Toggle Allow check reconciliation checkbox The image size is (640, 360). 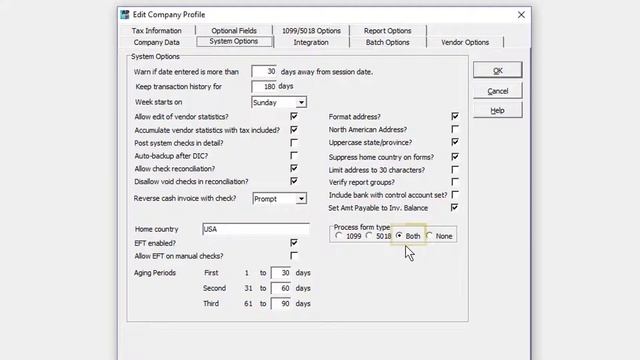(x=294, y=169)
